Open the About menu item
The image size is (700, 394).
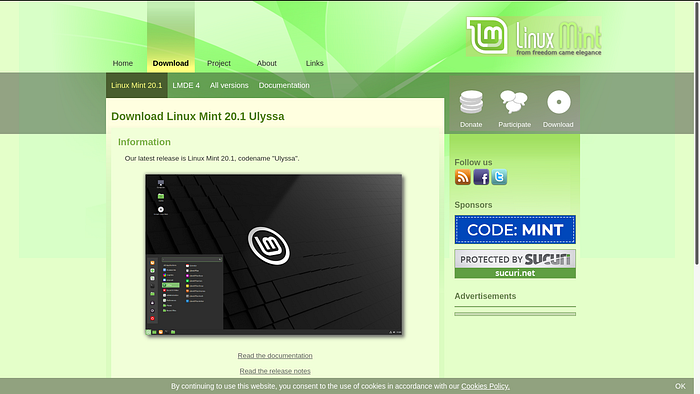coord(267,63)
